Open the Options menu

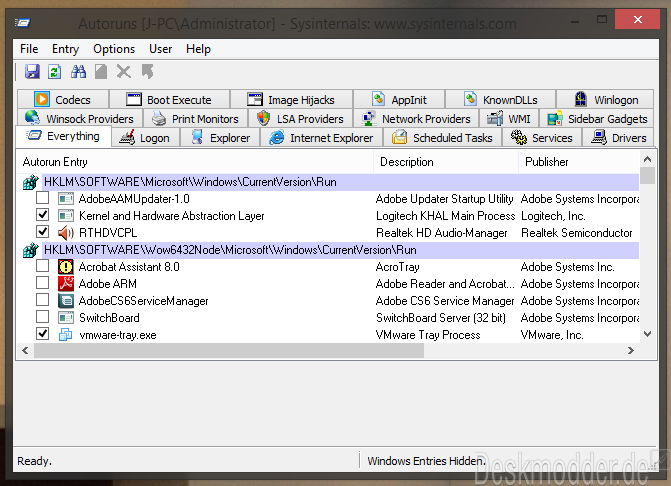coord(114,49)
